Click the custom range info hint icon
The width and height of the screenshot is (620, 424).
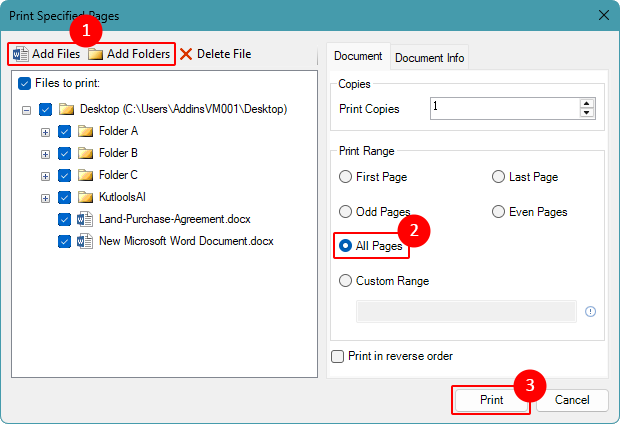[590, 312]
